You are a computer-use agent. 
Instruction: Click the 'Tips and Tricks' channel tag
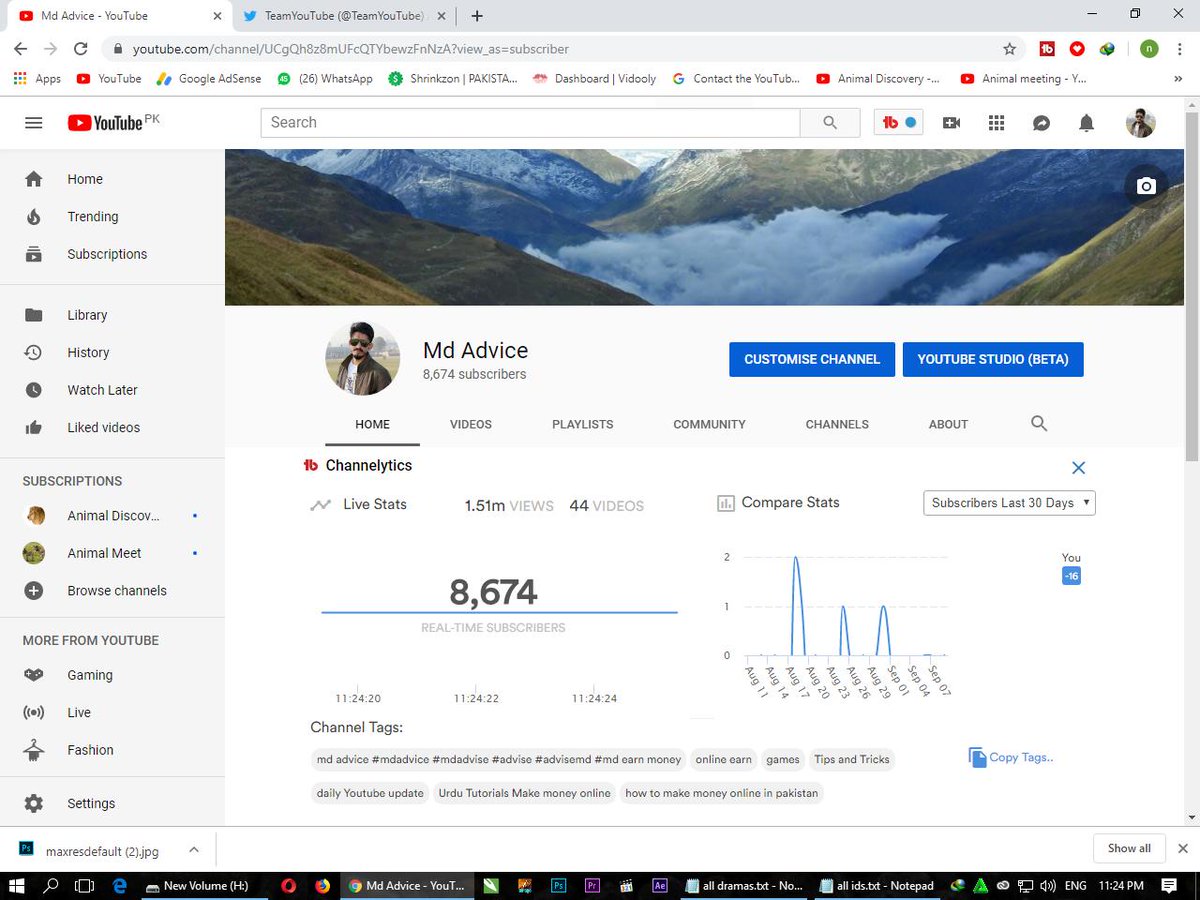851,760
